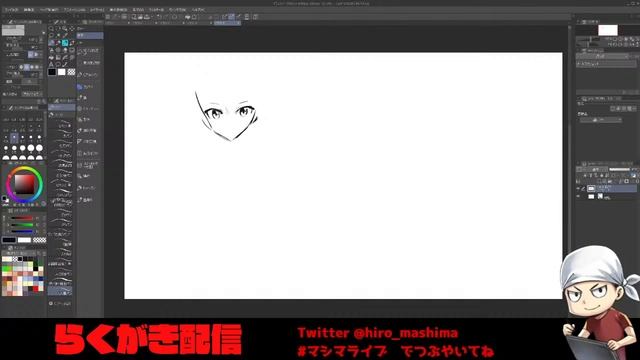Hide the paper layer using its eye icon
640x360 pixels.
578,196
